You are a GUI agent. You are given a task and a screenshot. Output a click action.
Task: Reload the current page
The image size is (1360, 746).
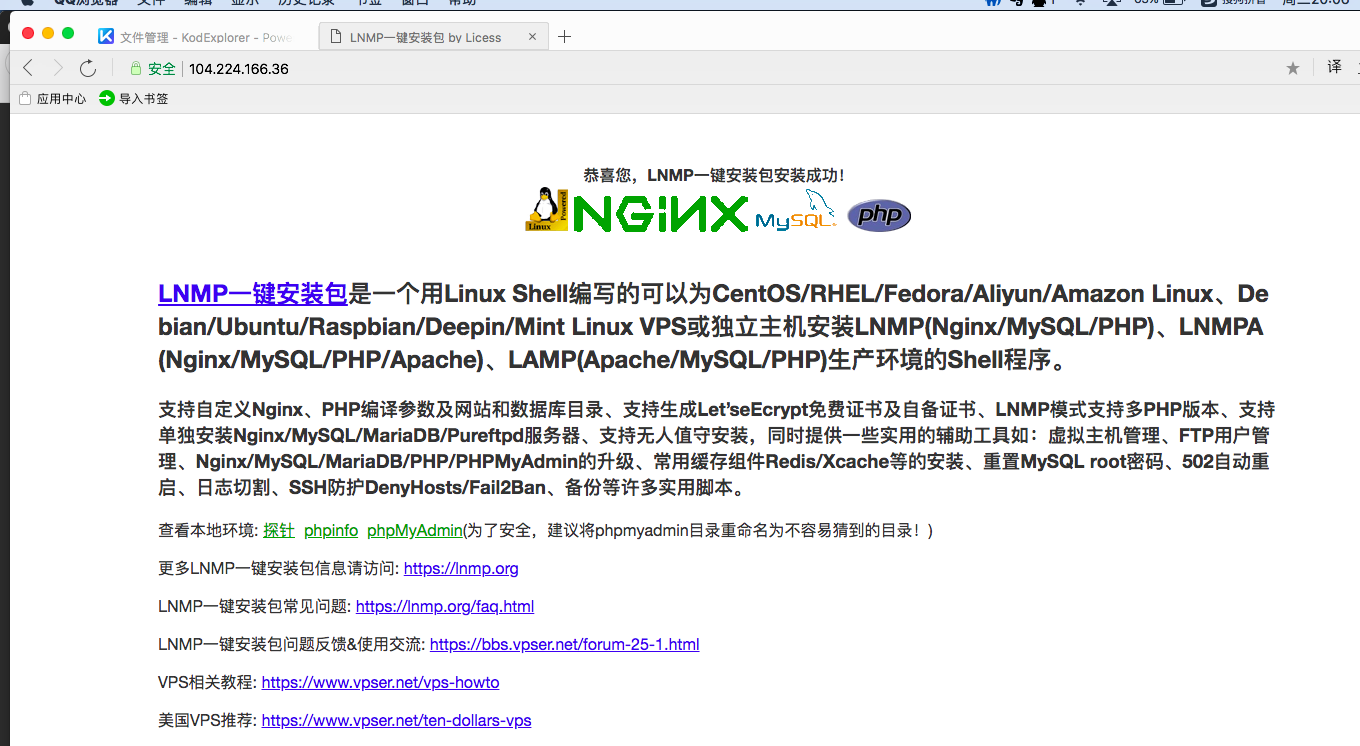click(88, 68)
